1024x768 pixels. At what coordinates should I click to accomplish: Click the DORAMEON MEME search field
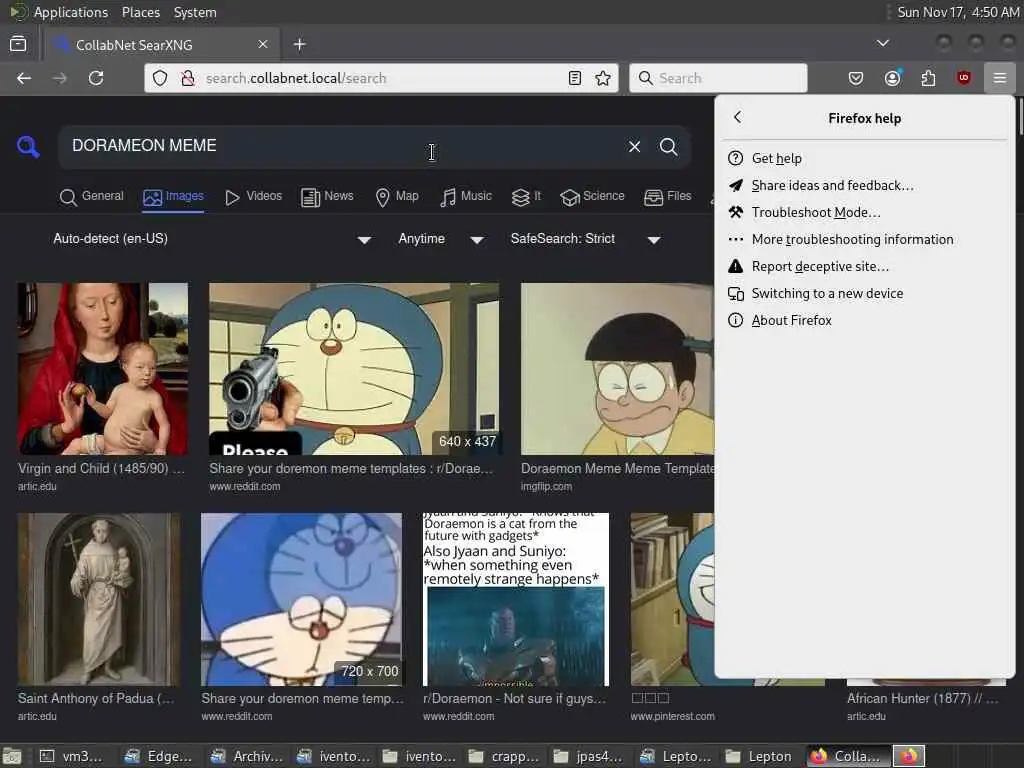click(x=340, y=146)
